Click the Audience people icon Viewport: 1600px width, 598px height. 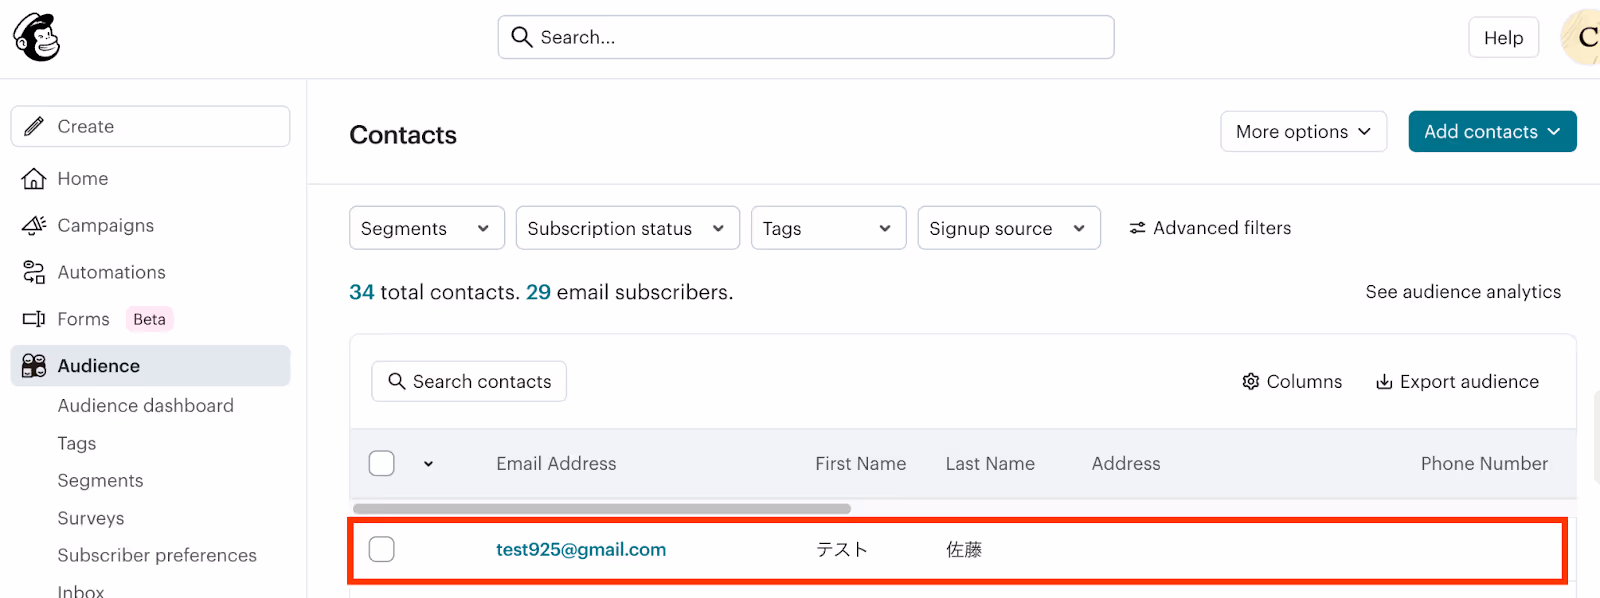[x=34, y=366]
